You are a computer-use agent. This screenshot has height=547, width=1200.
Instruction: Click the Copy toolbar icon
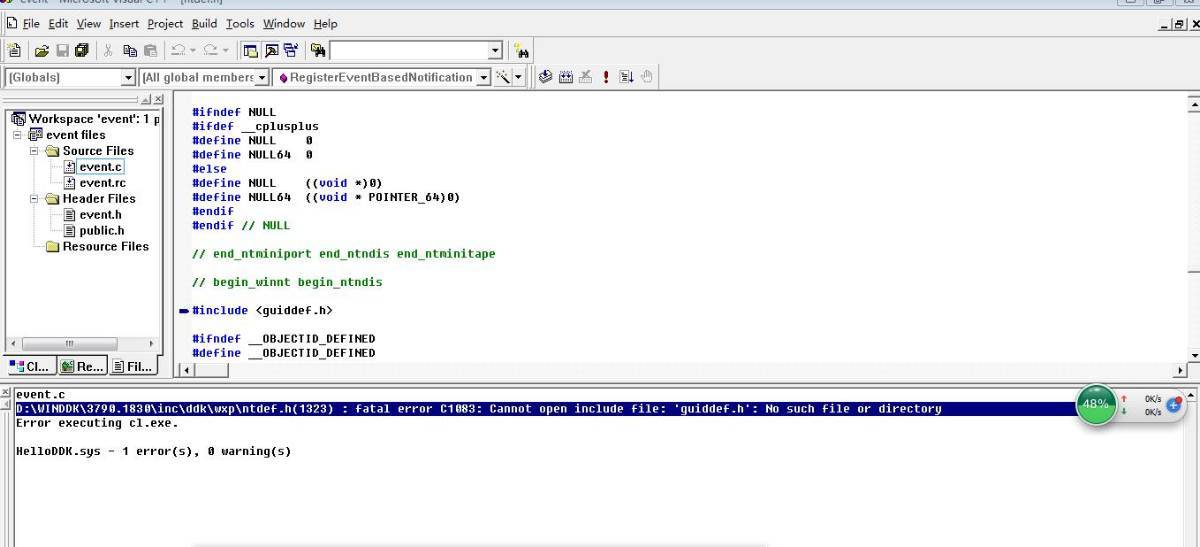130,50
